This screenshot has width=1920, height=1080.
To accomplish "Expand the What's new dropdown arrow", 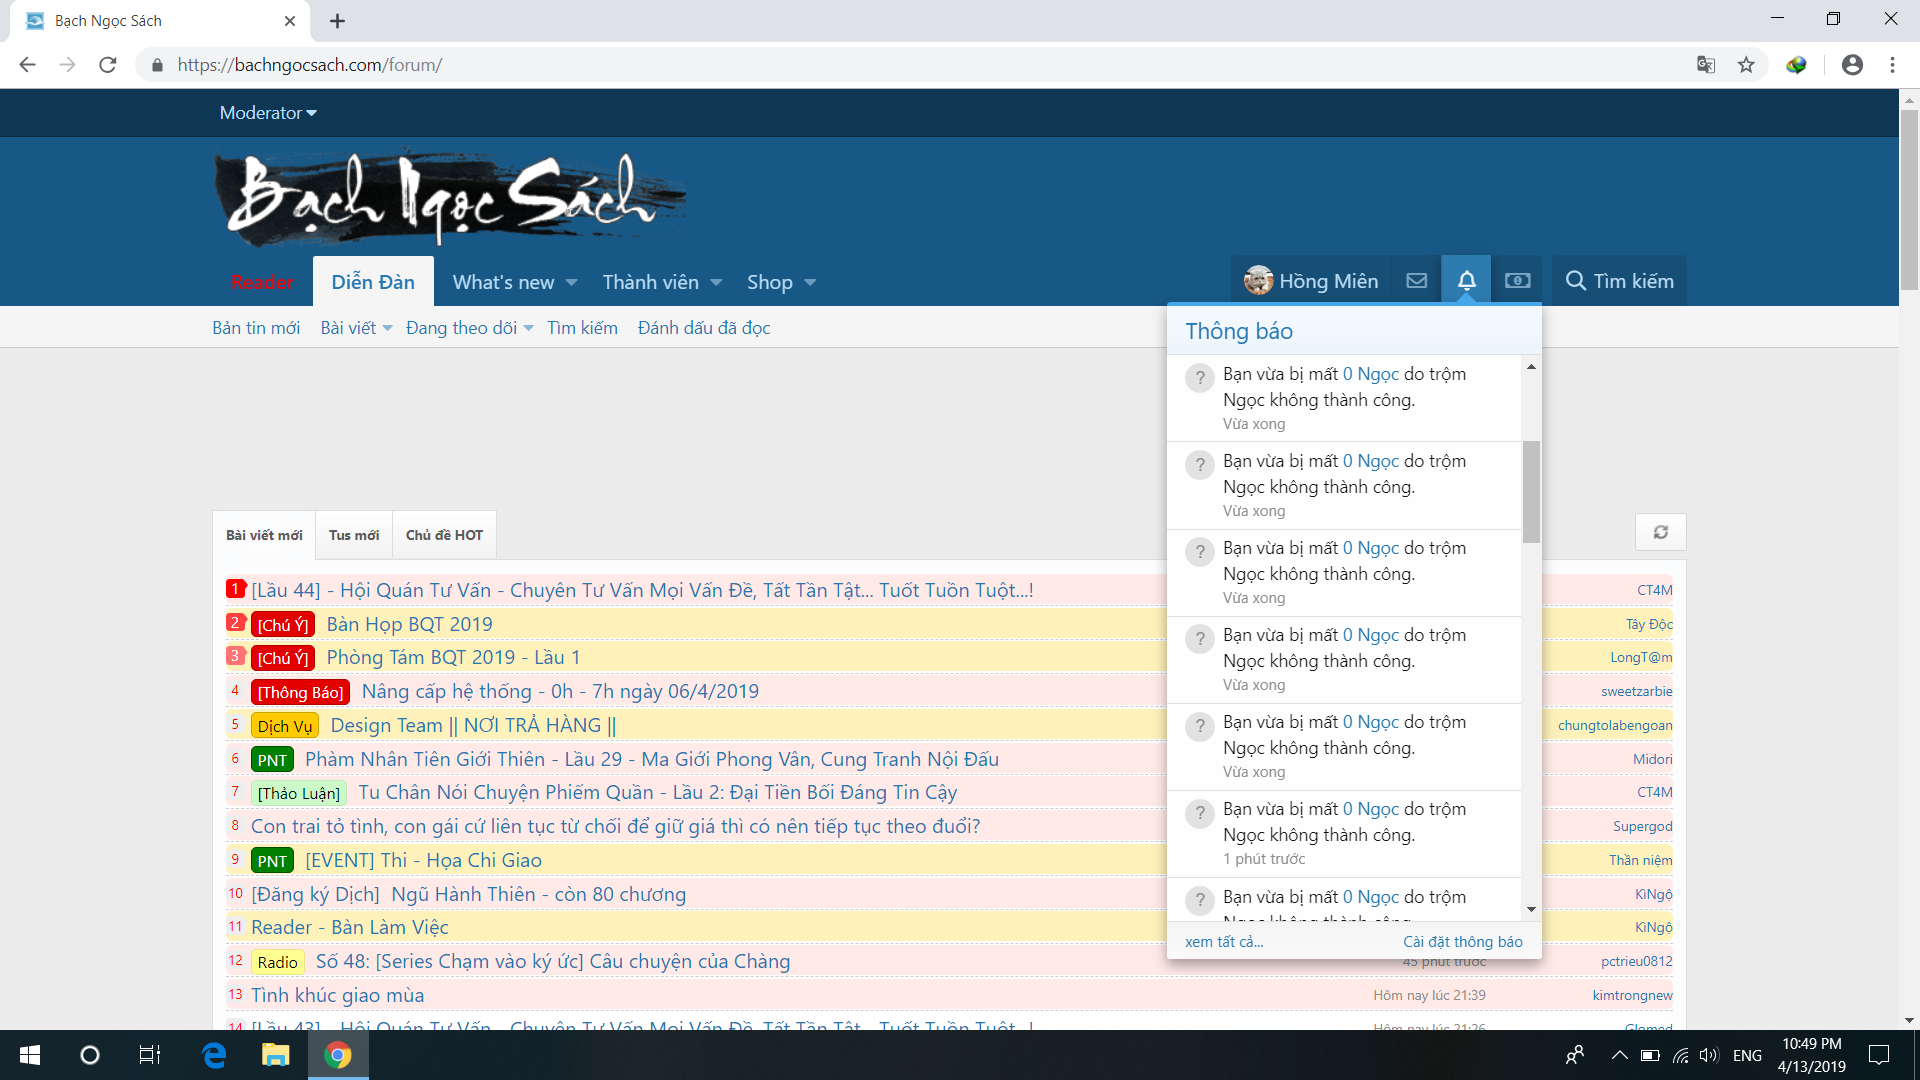I will [572, 283].
